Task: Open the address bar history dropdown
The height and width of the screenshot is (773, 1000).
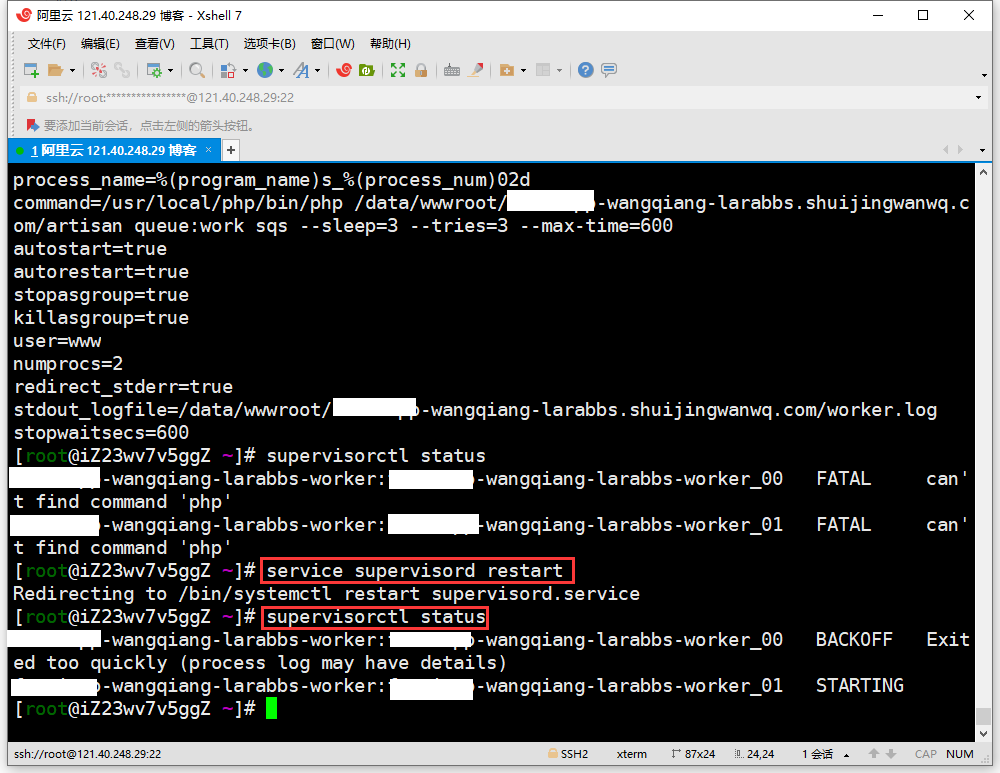Action: 978,98
